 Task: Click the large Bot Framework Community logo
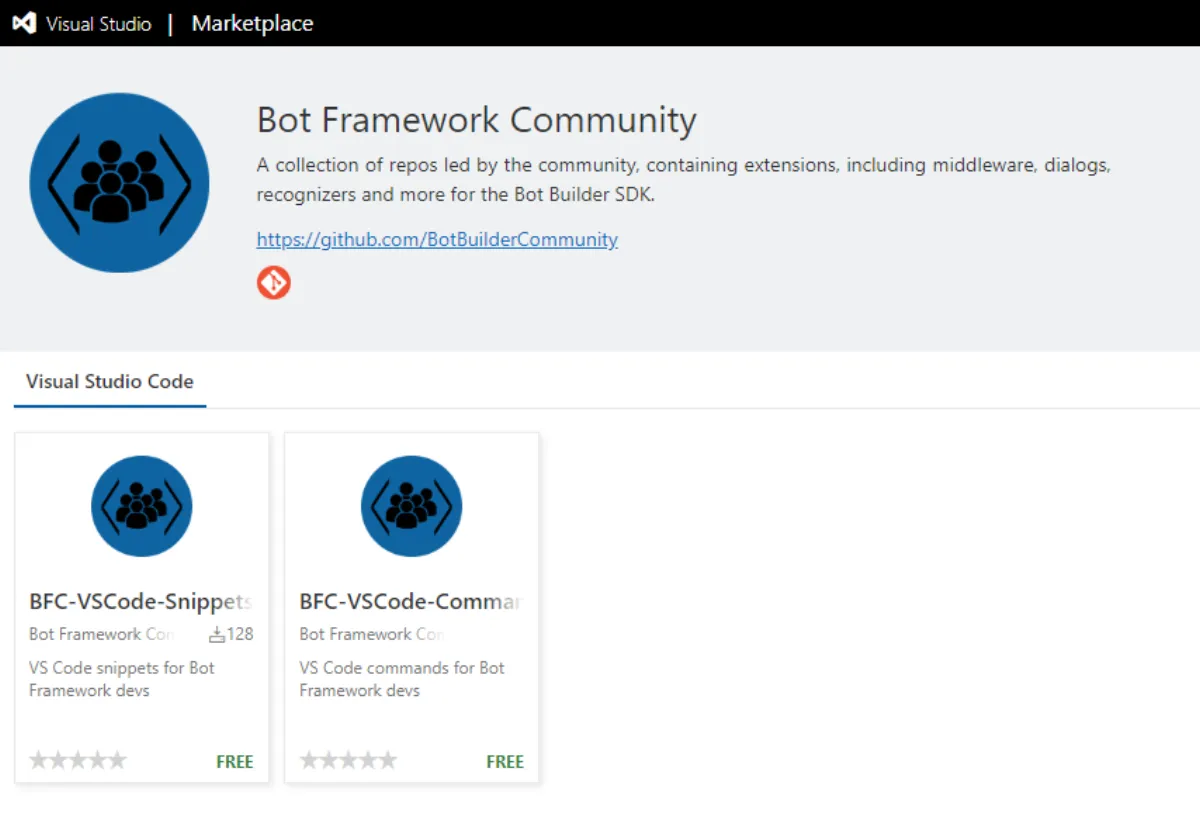pos(119,183)
